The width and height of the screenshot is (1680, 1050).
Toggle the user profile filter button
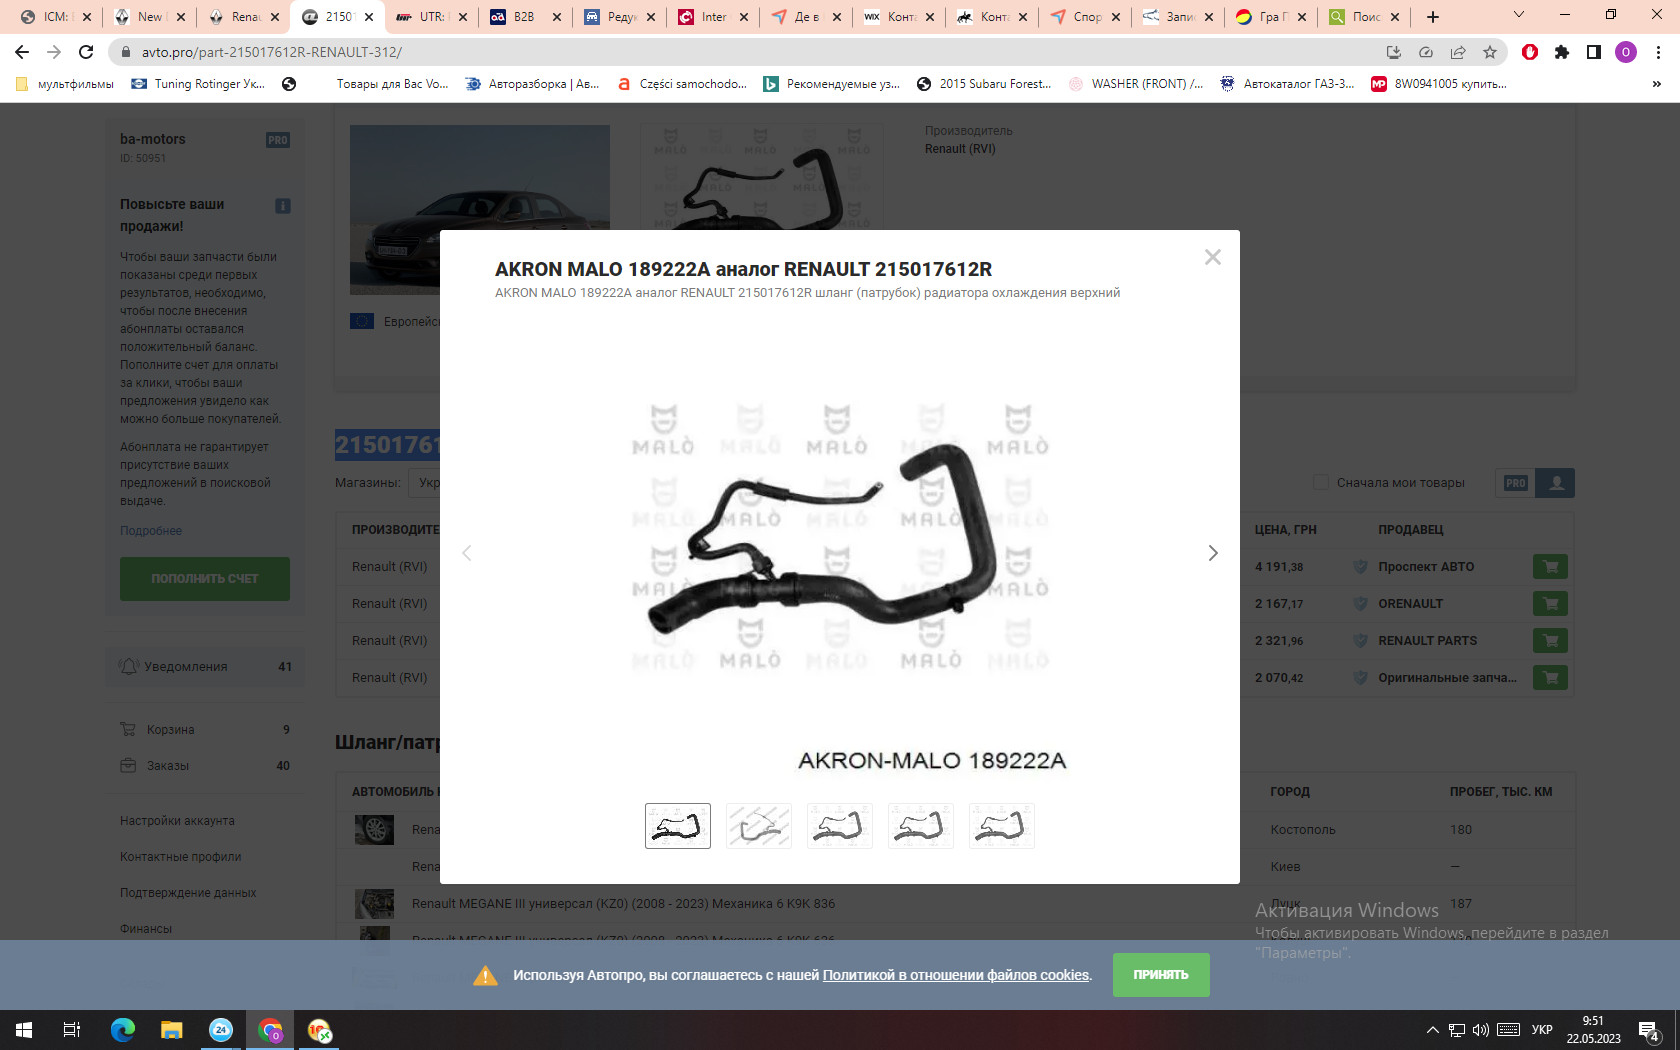pyautogui.click(x=1555, y=483)
